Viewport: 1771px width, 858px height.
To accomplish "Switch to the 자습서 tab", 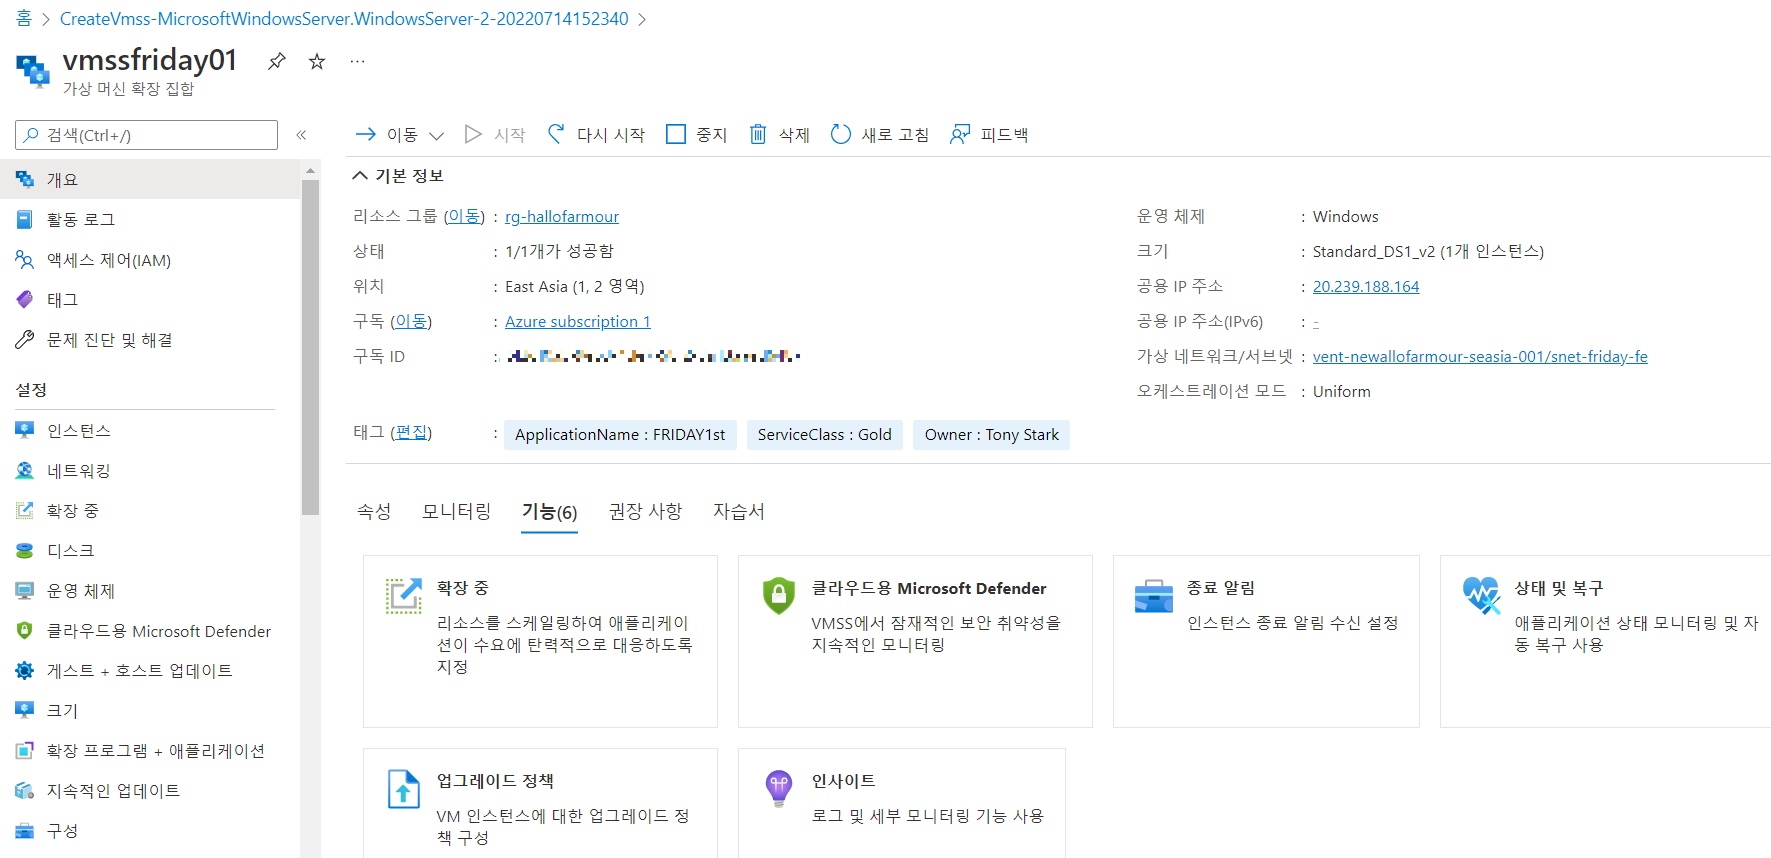I will click(x=738, y=511).
